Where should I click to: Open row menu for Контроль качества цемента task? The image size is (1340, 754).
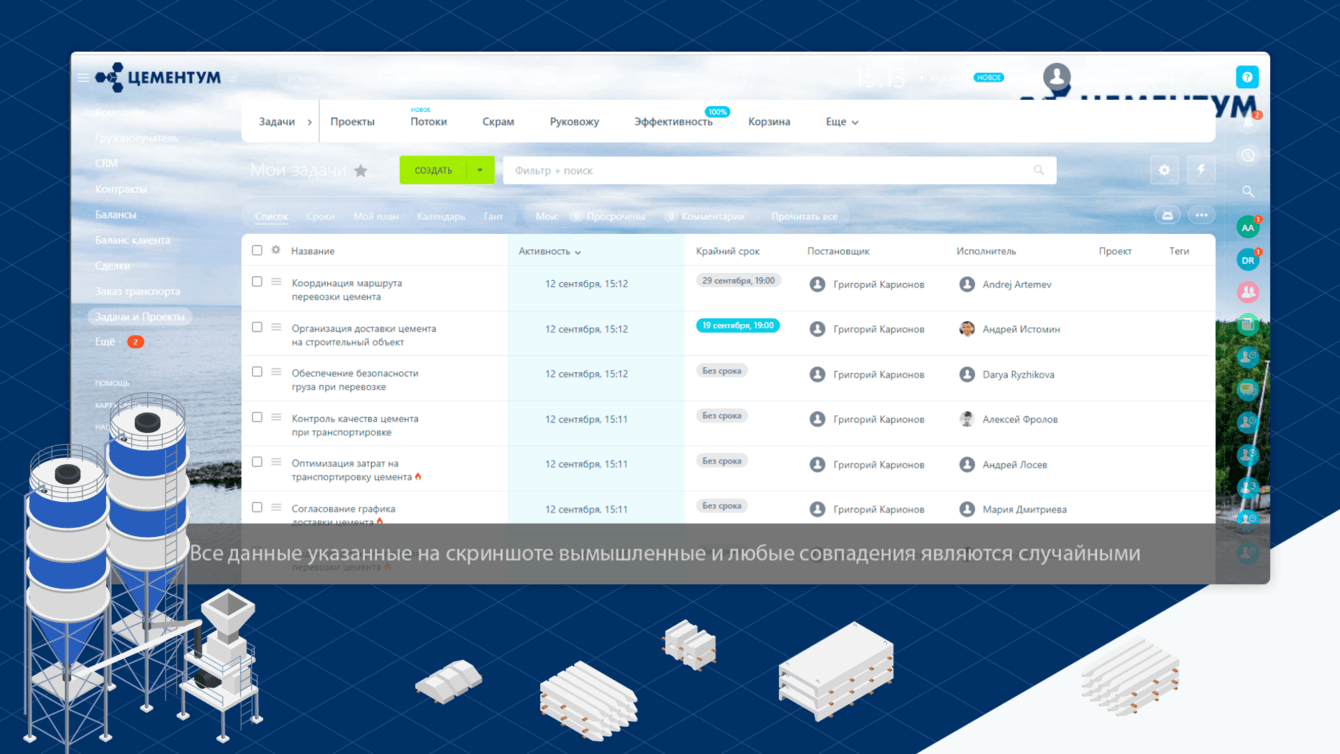(276, 417)
